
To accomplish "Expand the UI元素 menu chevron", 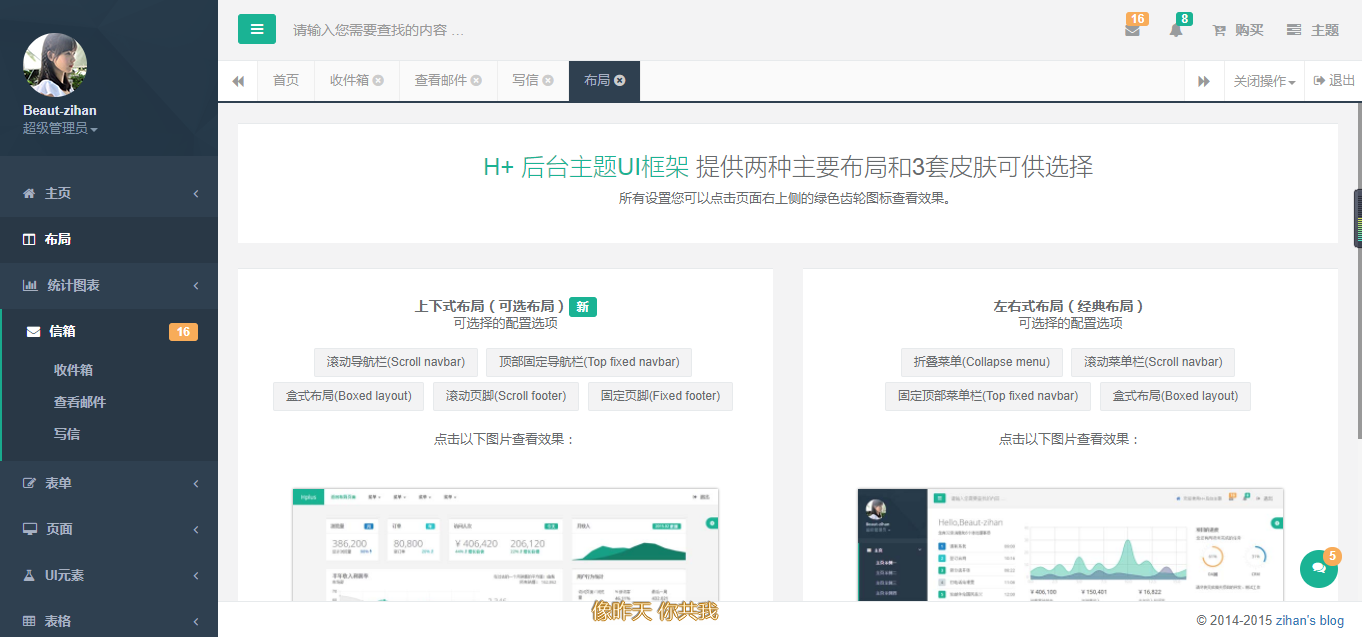I will coord(196,575).
